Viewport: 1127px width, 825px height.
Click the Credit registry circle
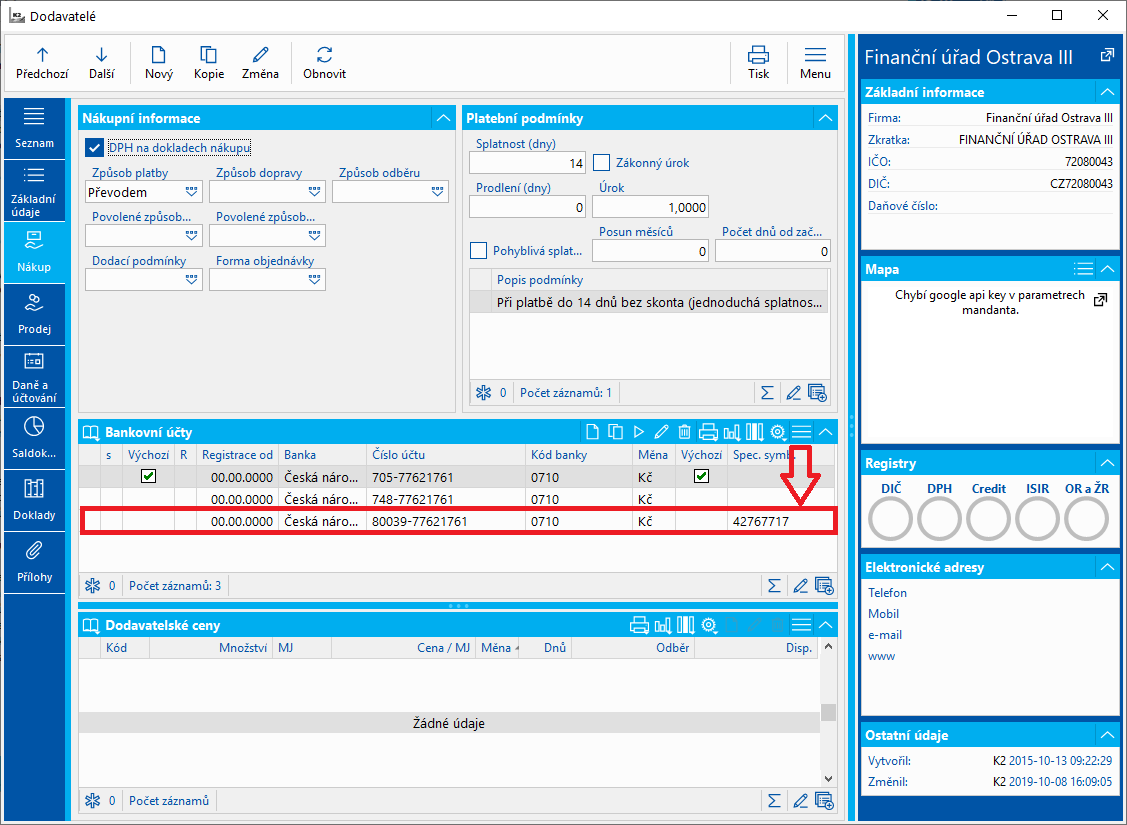tap(988, 518)
